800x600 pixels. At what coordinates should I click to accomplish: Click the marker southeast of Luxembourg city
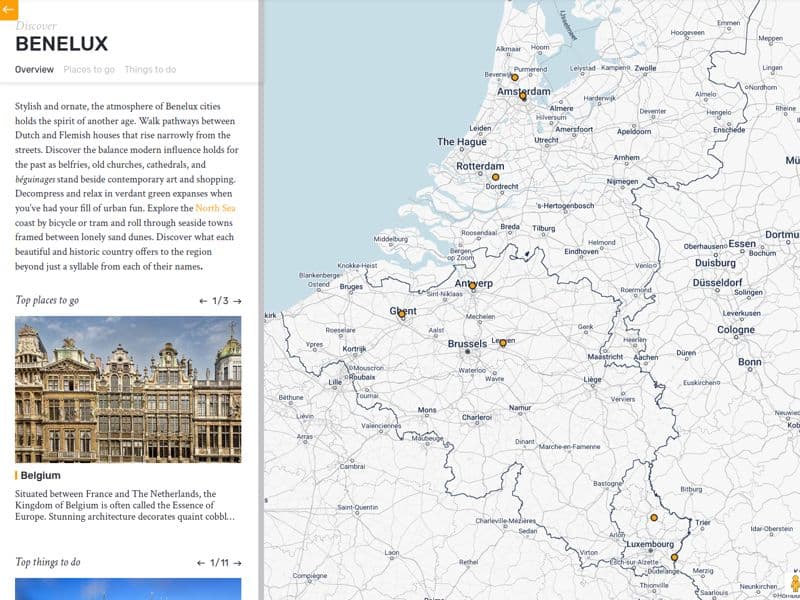pyautogui.click(x=674, y=558)
